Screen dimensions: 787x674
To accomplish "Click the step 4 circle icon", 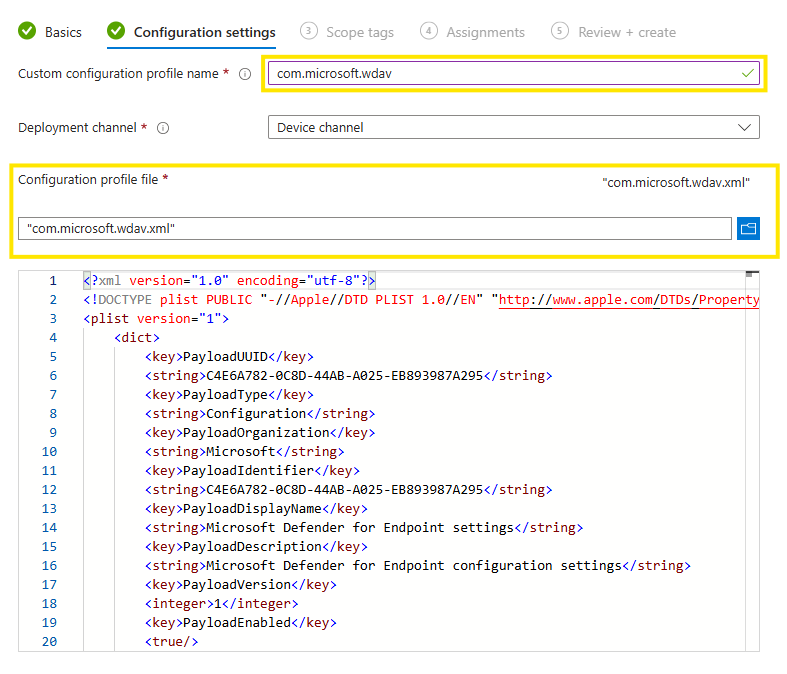I will [x=429, y=31].
